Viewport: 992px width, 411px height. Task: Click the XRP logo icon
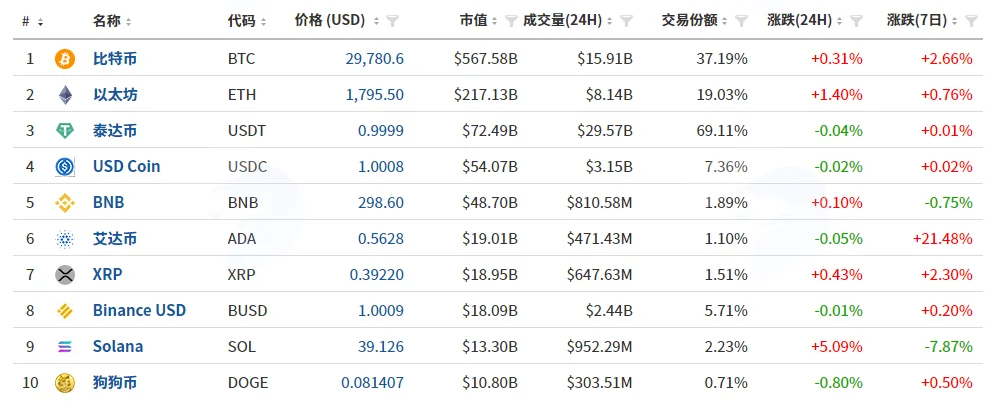click(x=65, y=275)
